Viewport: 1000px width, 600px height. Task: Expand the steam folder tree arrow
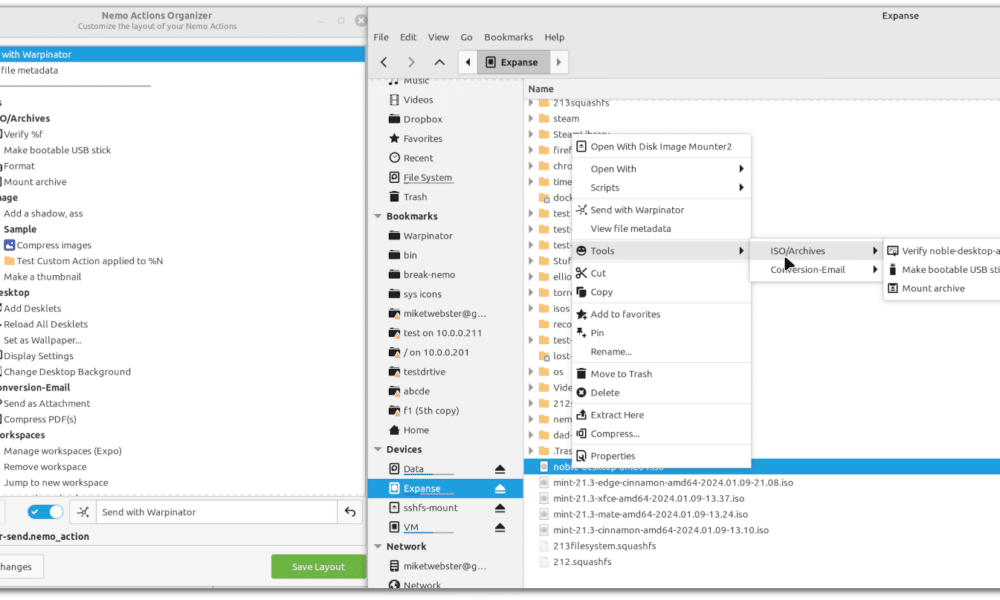point(531,118)
